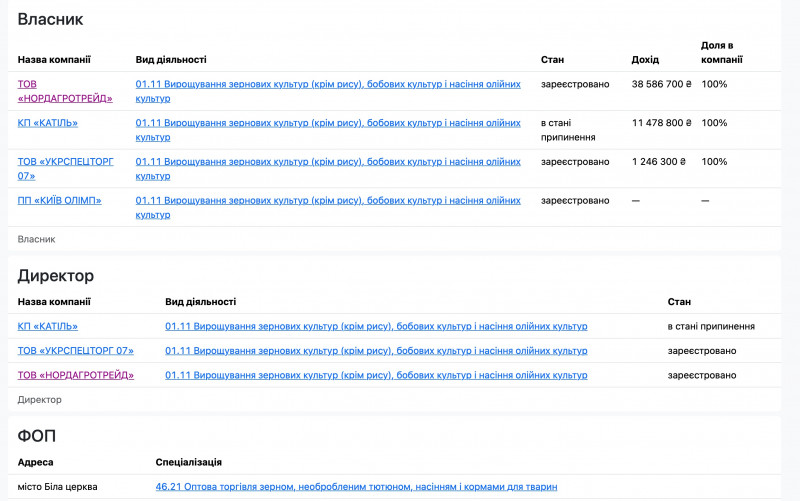Open ПП «КИЇВ ОЛІМП» company link
Screen dimensions: 800x501
(59, 201)
